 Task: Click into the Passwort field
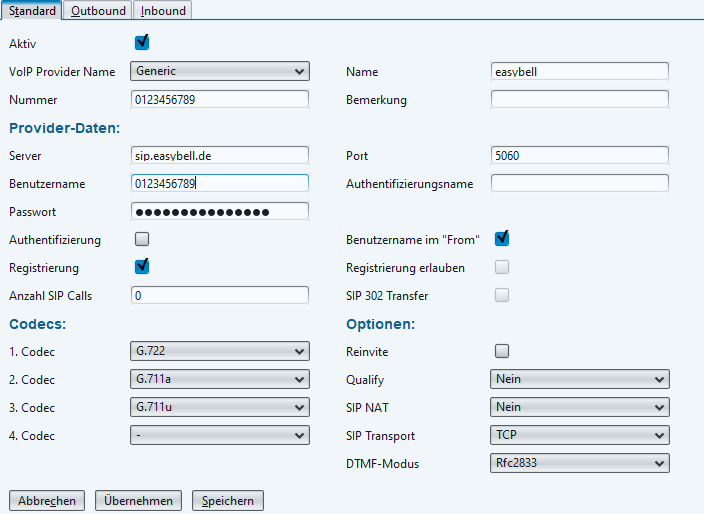pyautogui.click(x=220, y=211)
